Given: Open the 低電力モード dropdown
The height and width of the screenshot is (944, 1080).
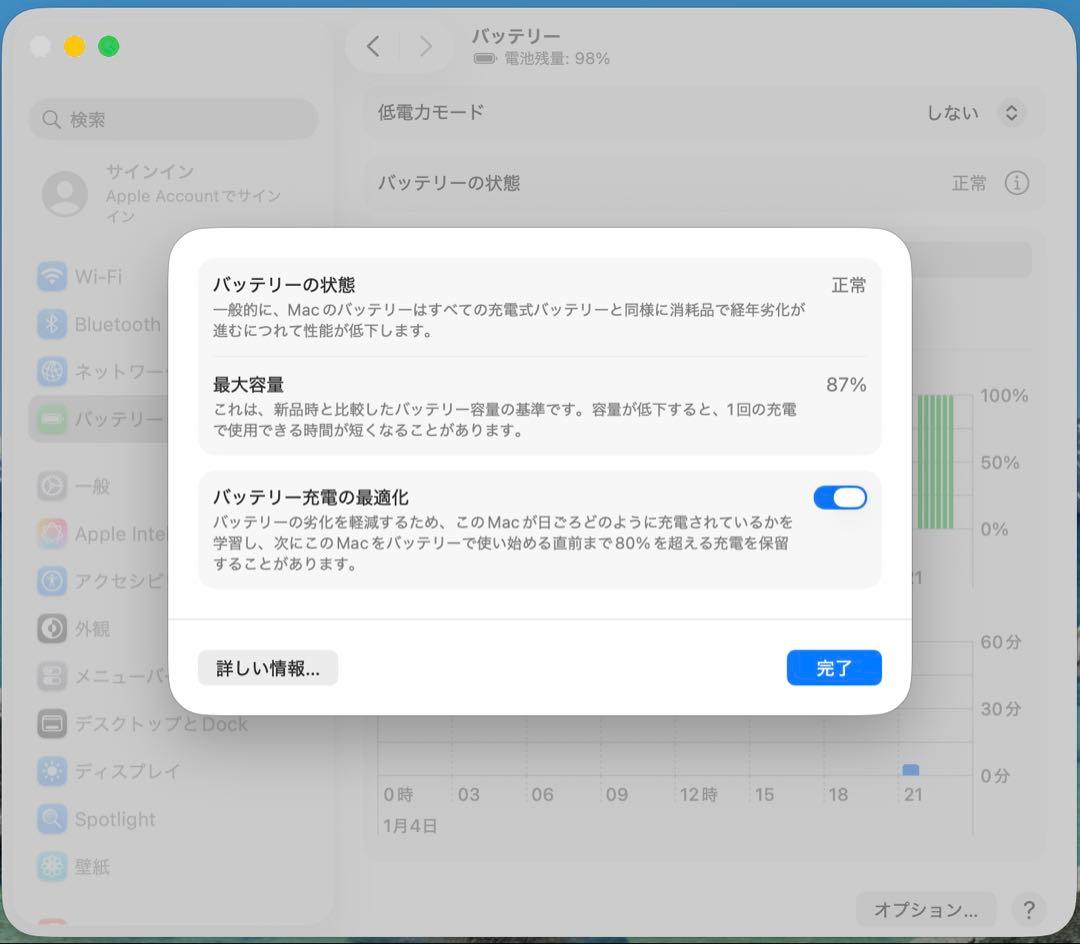Looking at the screenshot, I should pos(1012,113).
